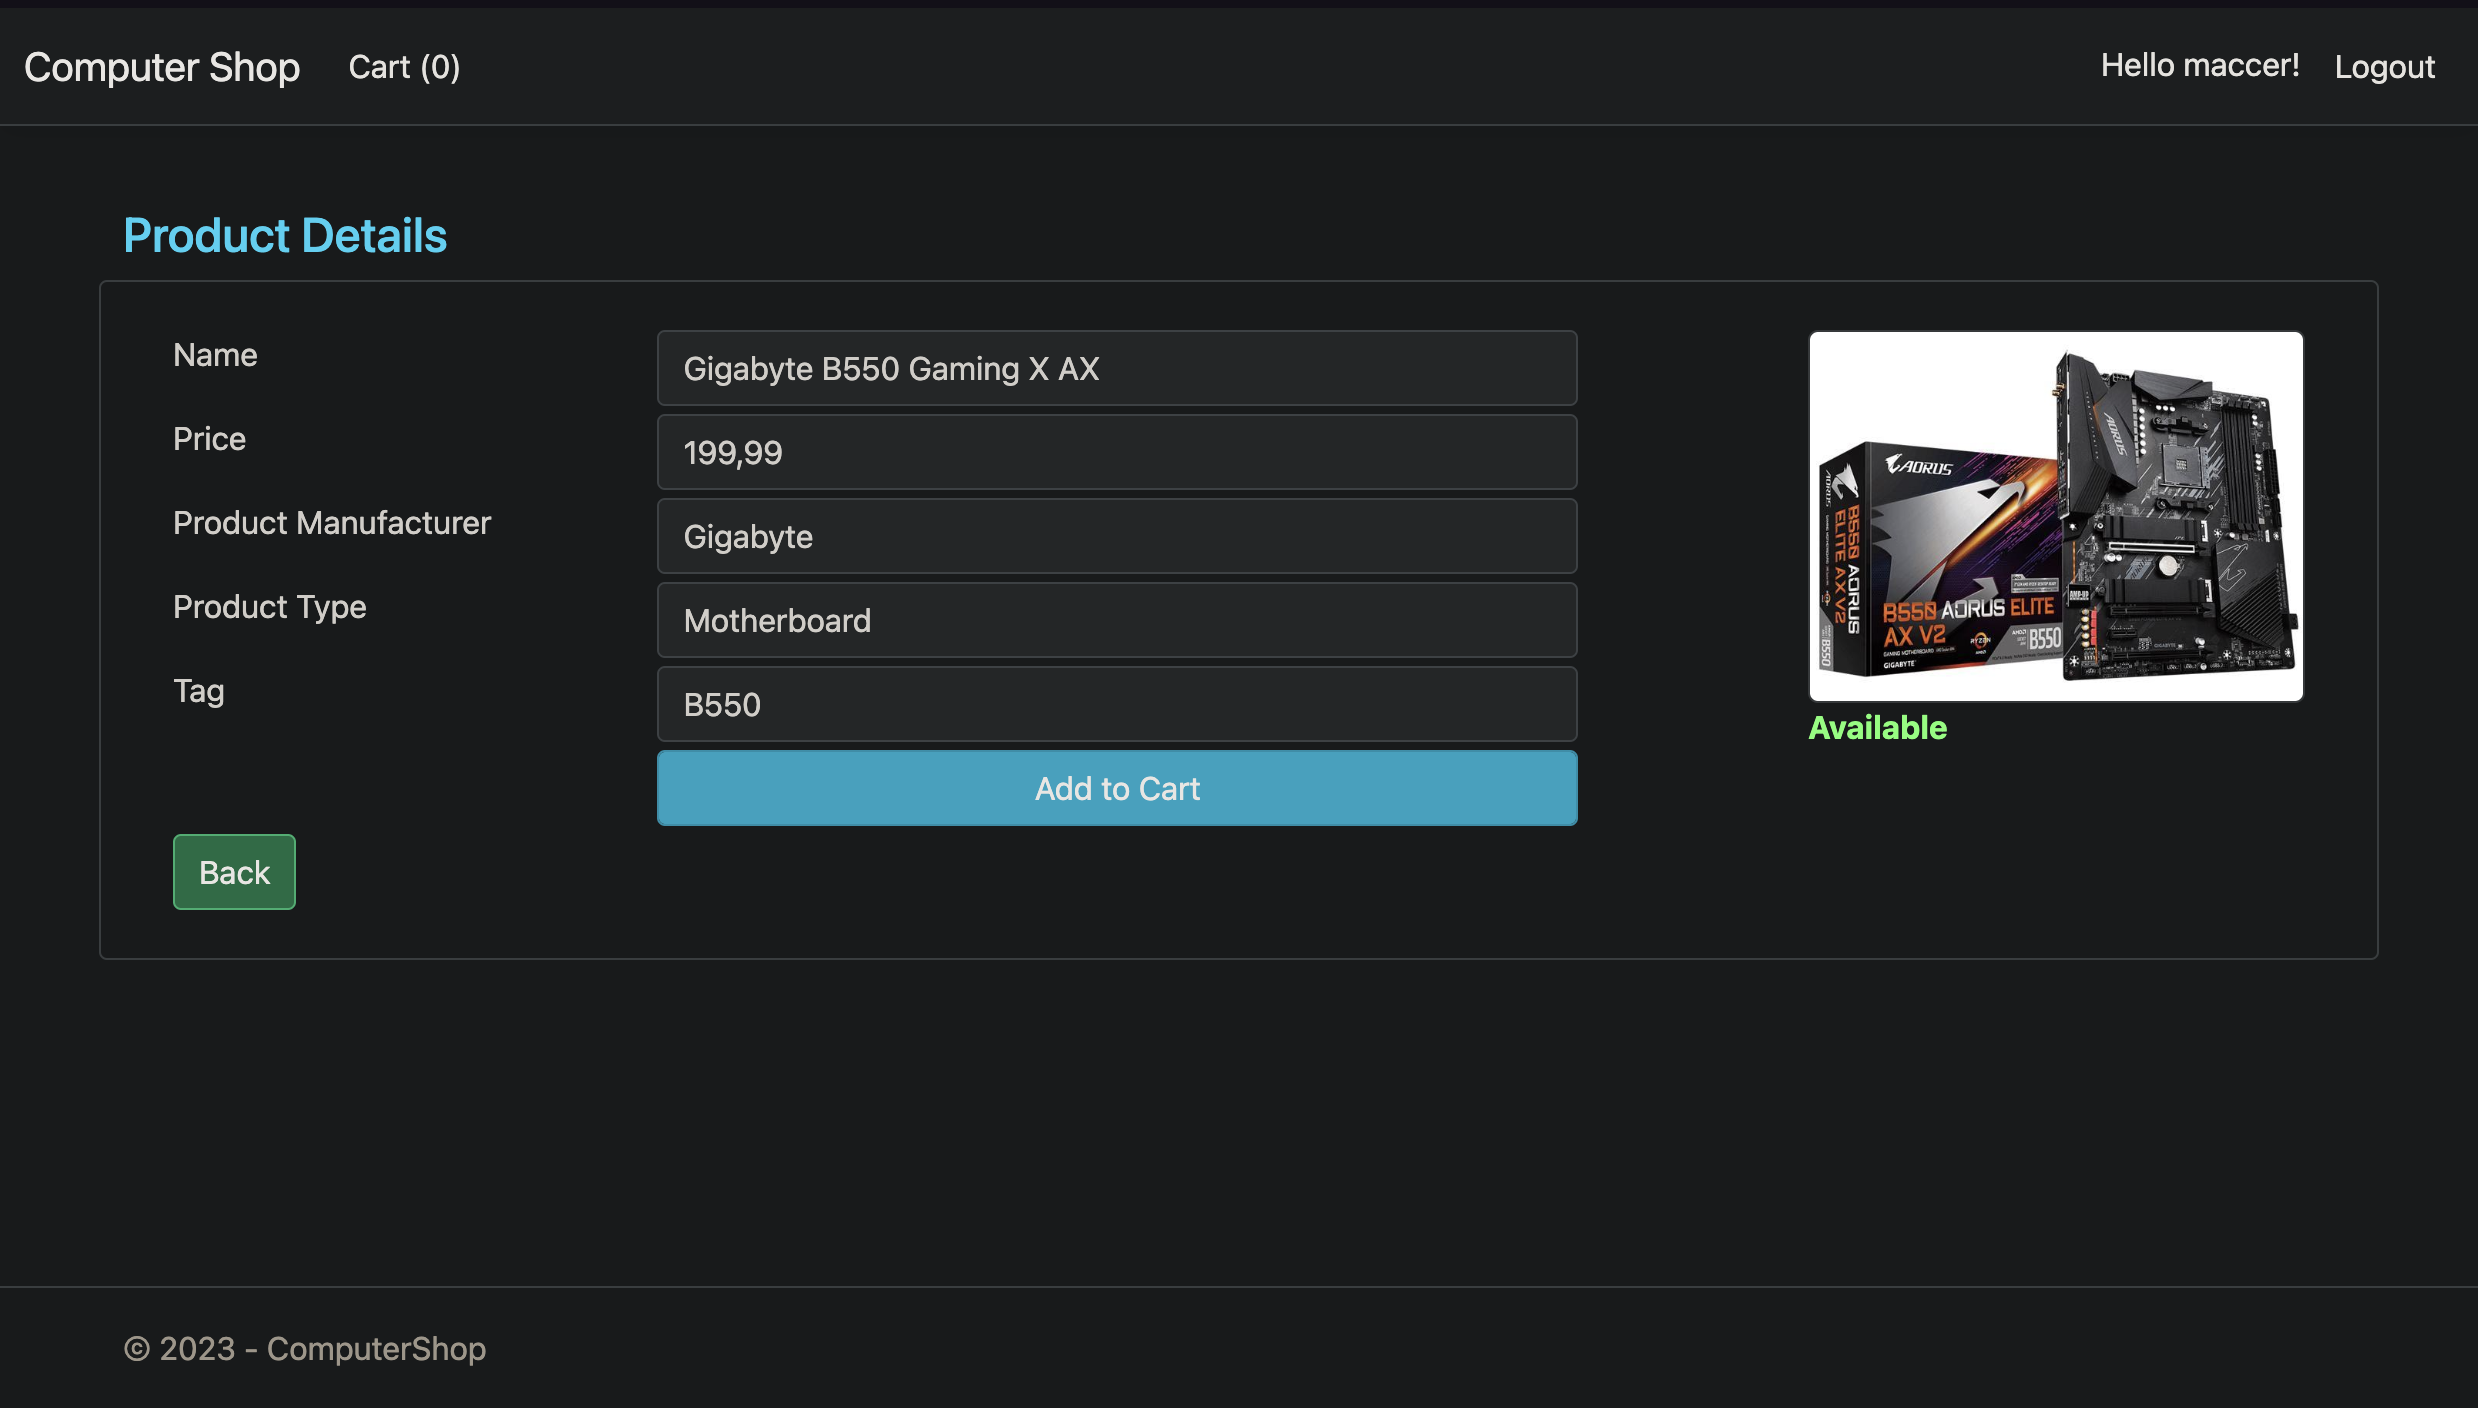2478x1408 pixels.
Task: Click the Computer Shop brand link
Action: (x=162, y=66)
